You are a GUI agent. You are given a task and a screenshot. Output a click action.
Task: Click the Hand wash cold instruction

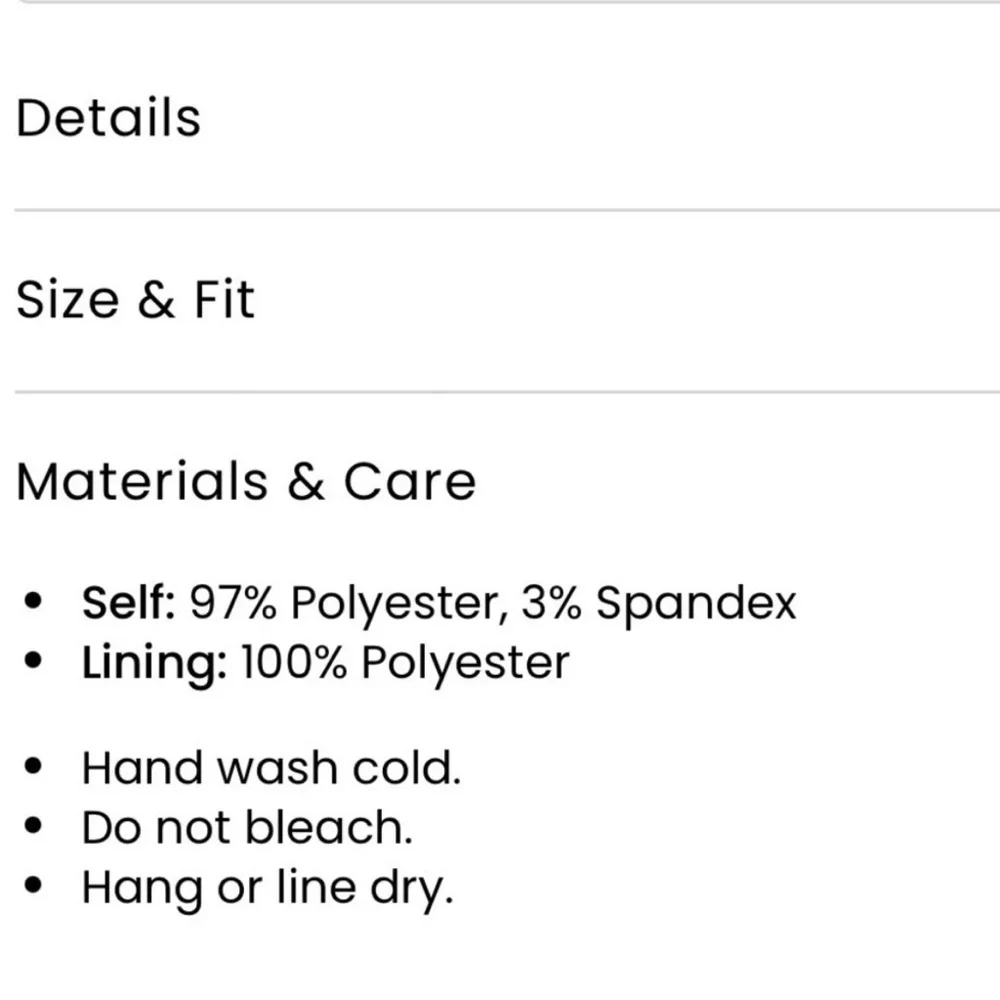[271, 769]
